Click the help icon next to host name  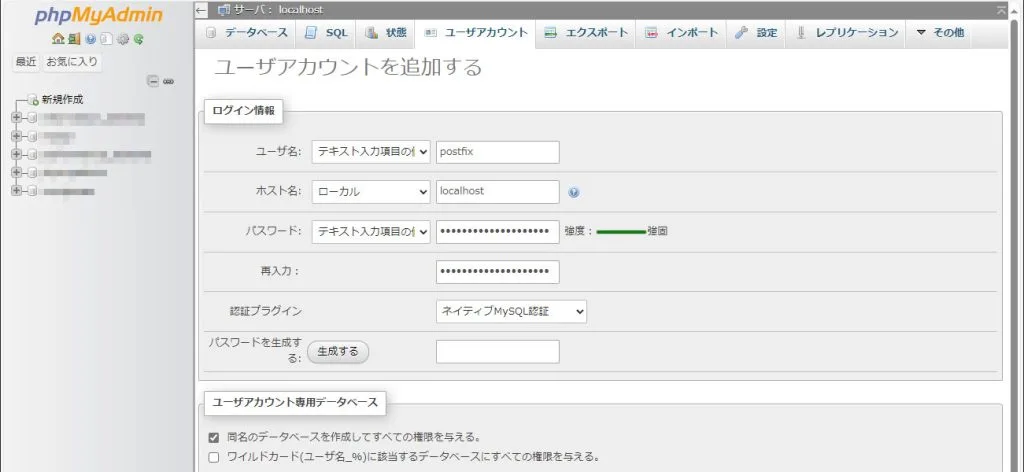[x=574, y=193]
